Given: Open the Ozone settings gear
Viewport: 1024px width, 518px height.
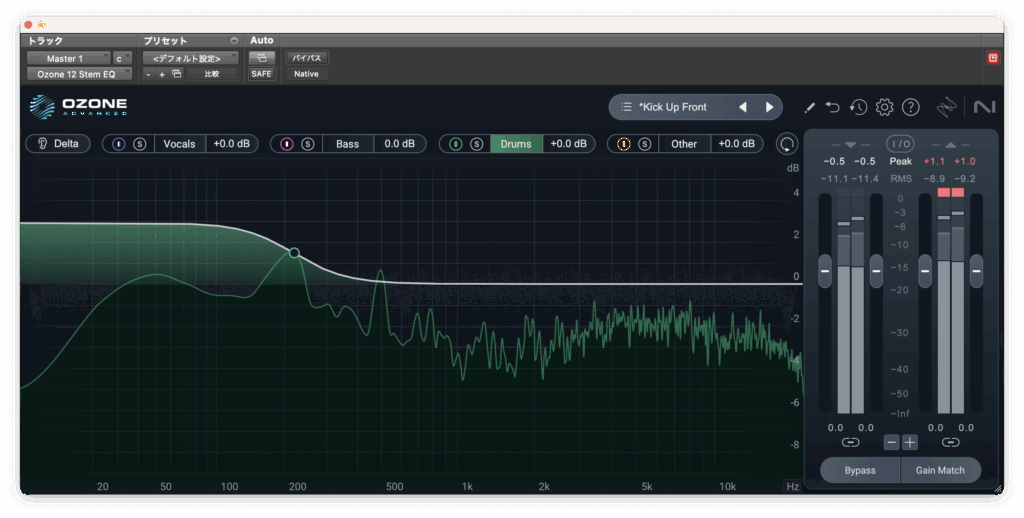Looking at the screenshot, I should (884, 107).
